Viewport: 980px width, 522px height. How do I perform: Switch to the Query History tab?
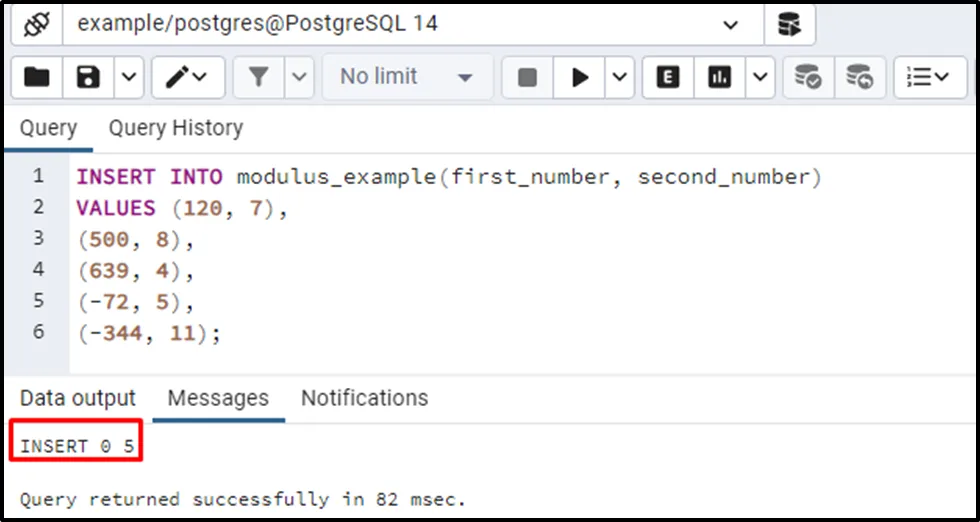[x=175, y=128]
